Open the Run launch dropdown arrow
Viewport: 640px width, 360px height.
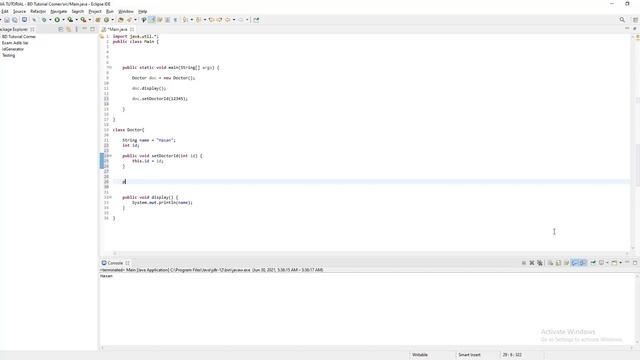(x=63, y=20)
